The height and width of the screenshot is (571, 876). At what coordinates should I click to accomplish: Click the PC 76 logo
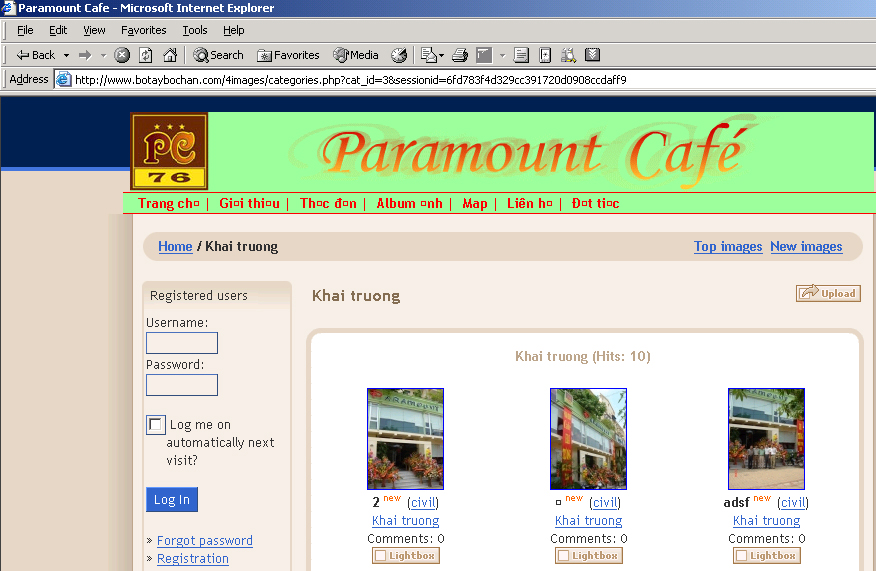[169, 151]
